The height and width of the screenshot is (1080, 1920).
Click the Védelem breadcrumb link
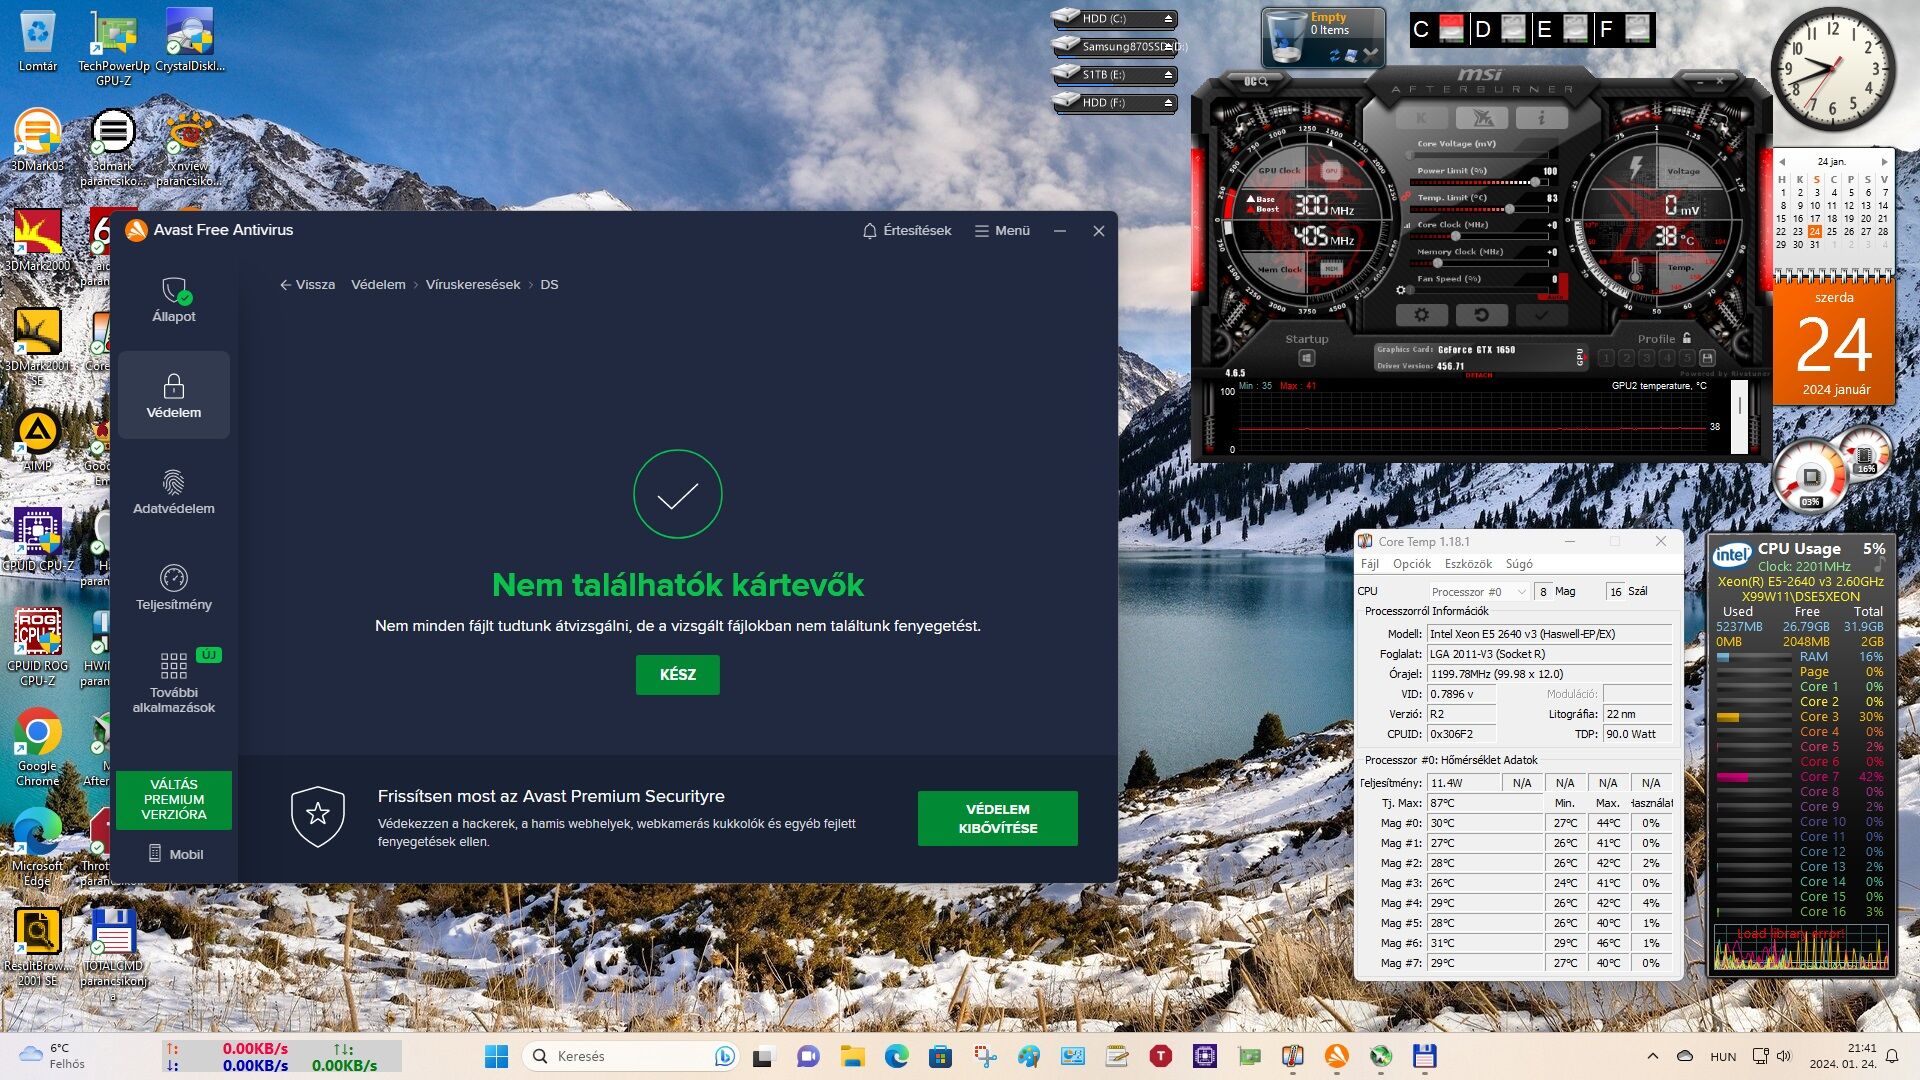pyautogui.click(x=378, y=285)
